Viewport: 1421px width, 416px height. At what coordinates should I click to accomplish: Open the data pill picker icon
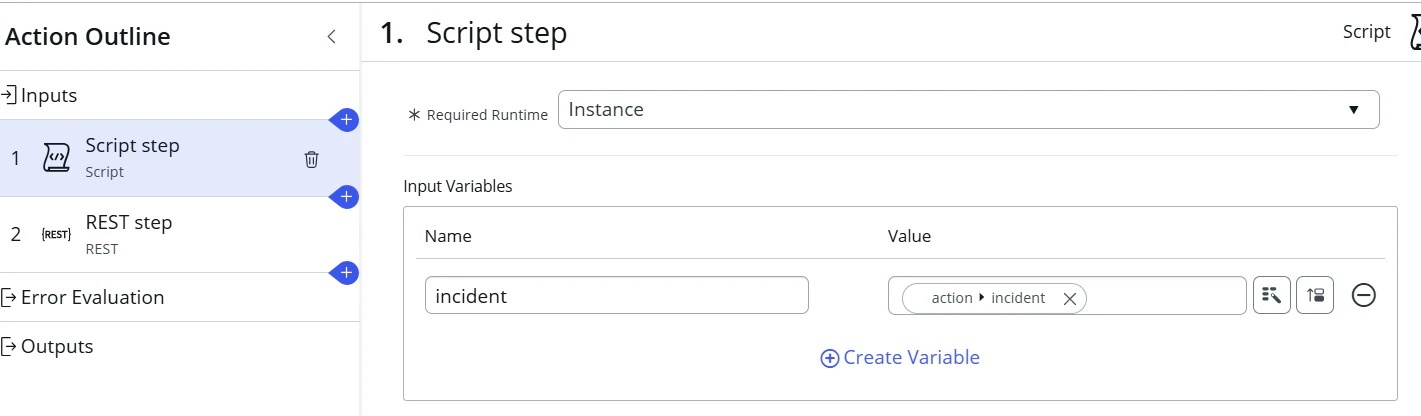tap(1272, 295)
